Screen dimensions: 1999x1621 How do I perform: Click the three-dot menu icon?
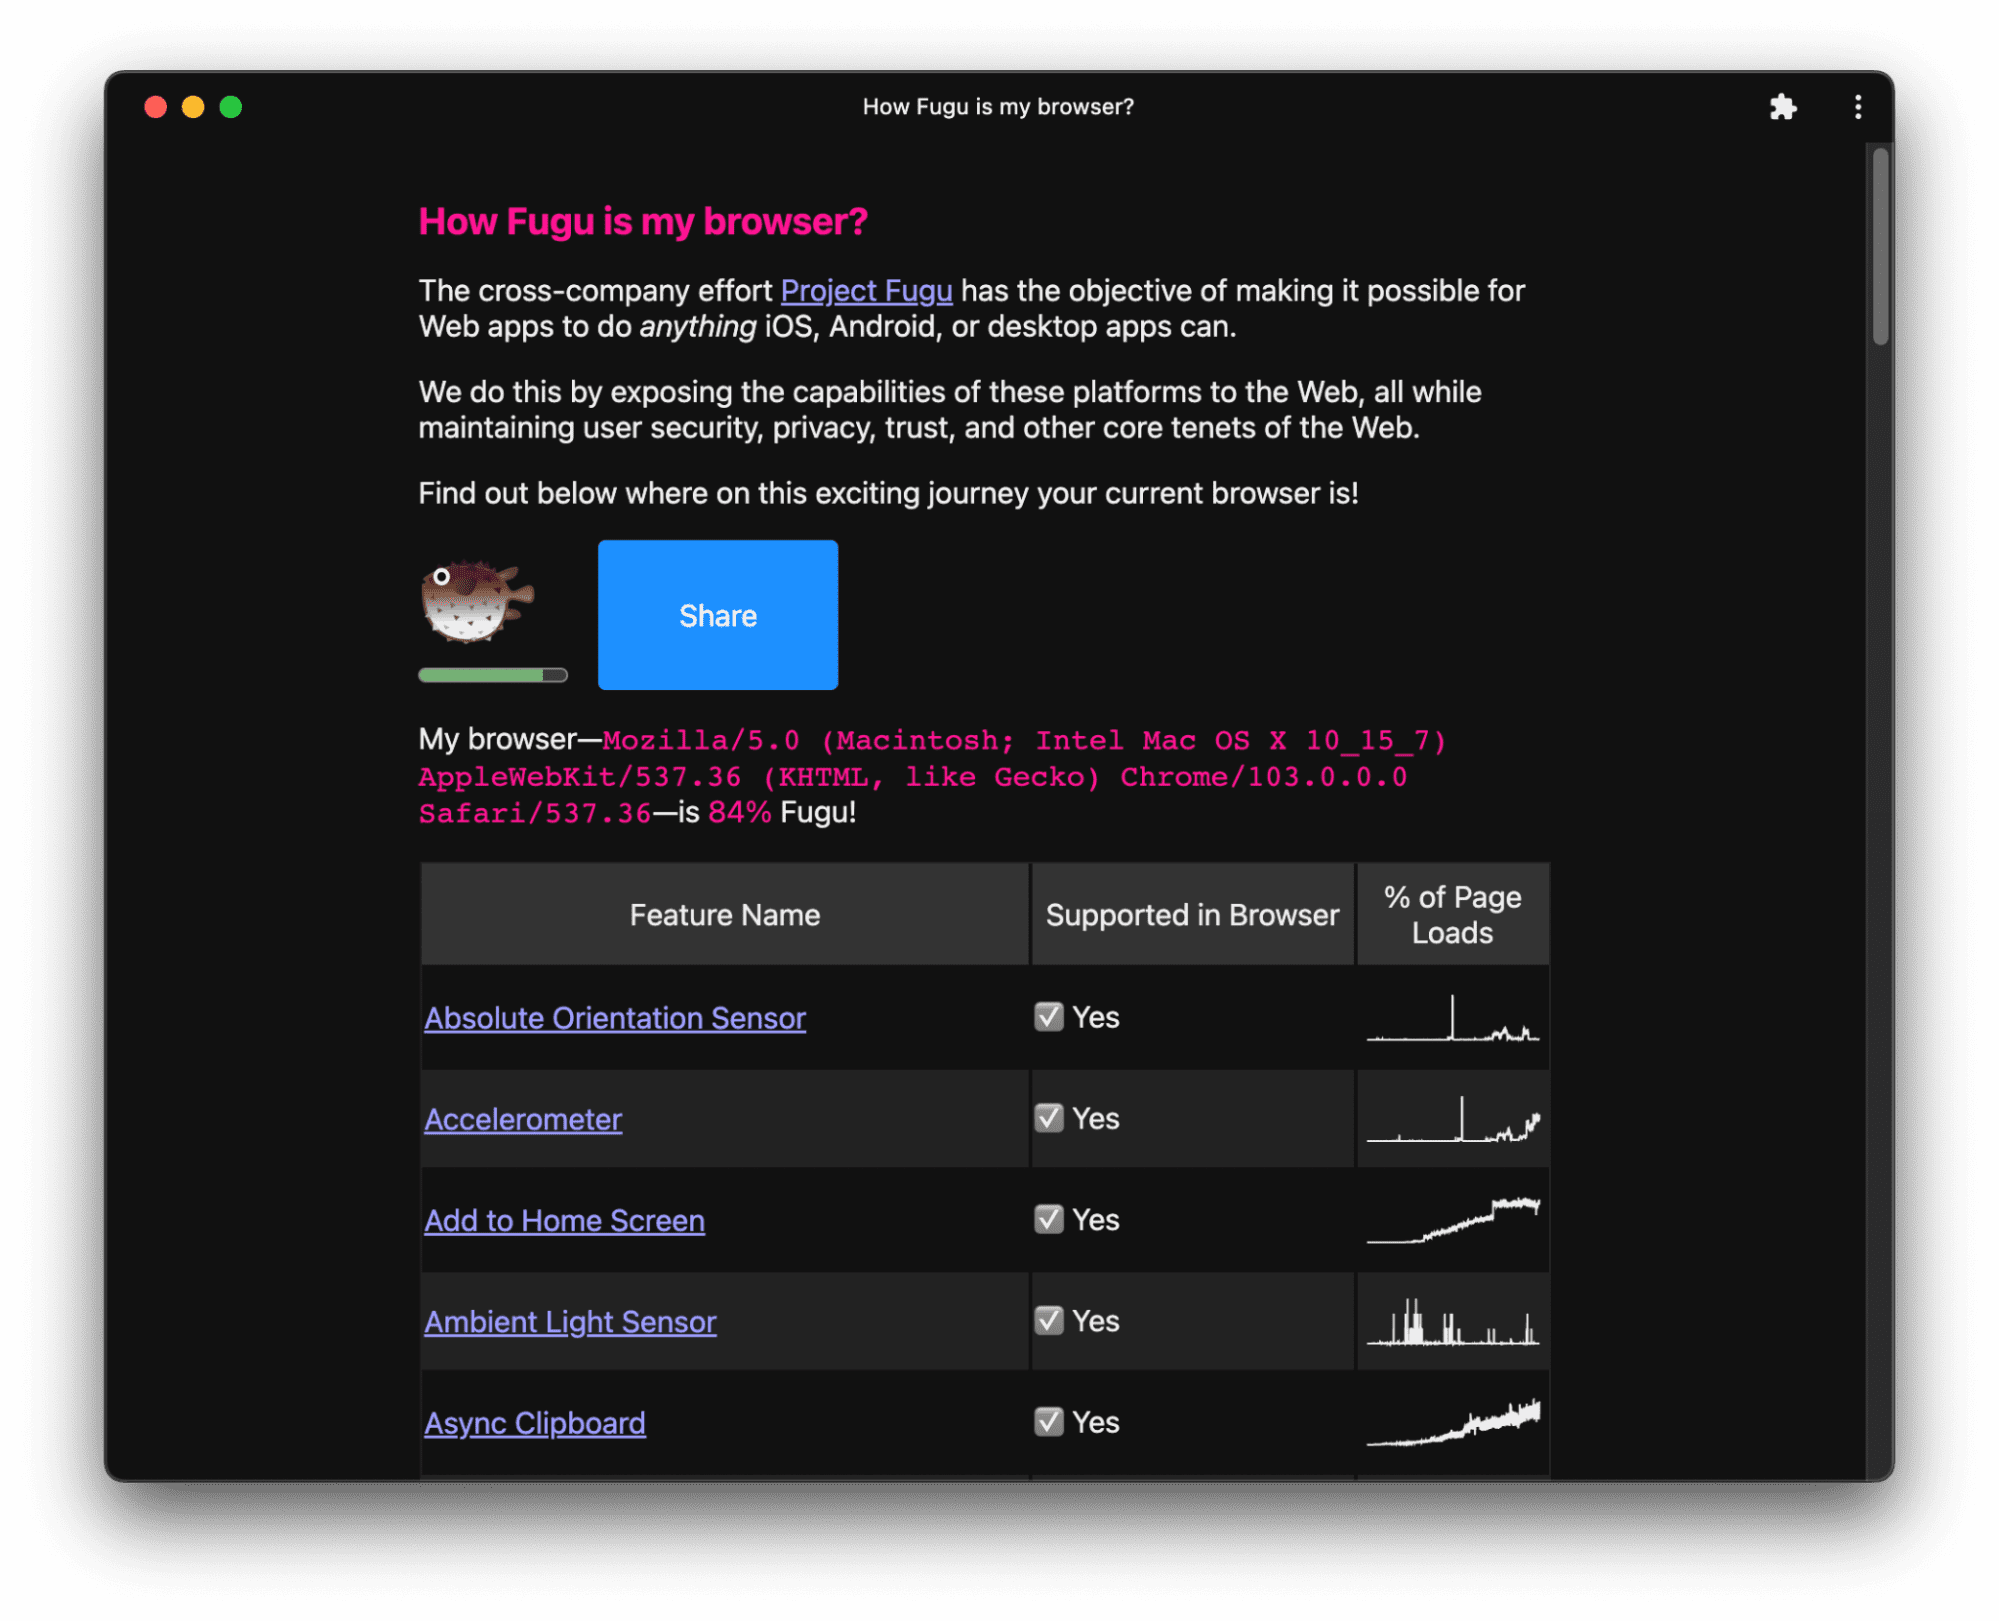tap(1860, 106)
